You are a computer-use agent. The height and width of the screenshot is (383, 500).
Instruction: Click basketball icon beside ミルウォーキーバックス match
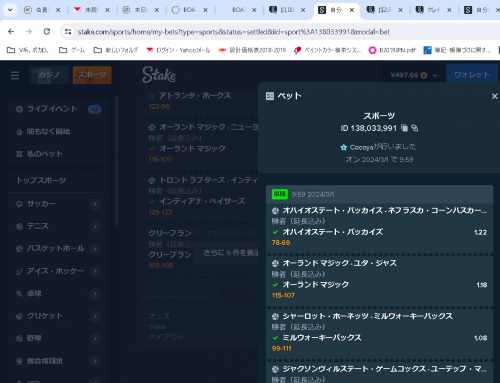[275, 316]
